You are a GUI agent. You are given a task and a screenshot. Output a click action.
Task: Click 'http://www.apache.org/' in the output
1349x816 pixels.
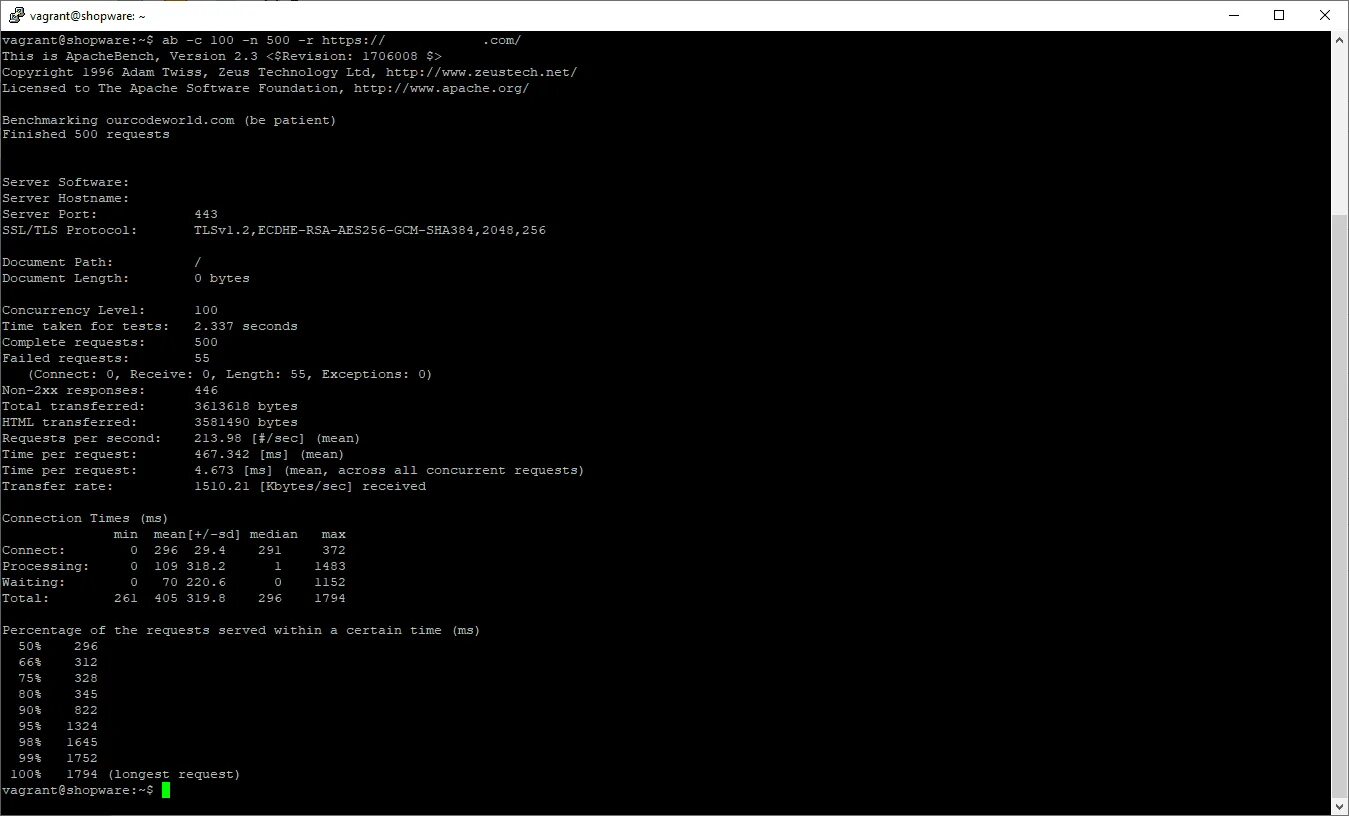point(441,88)
